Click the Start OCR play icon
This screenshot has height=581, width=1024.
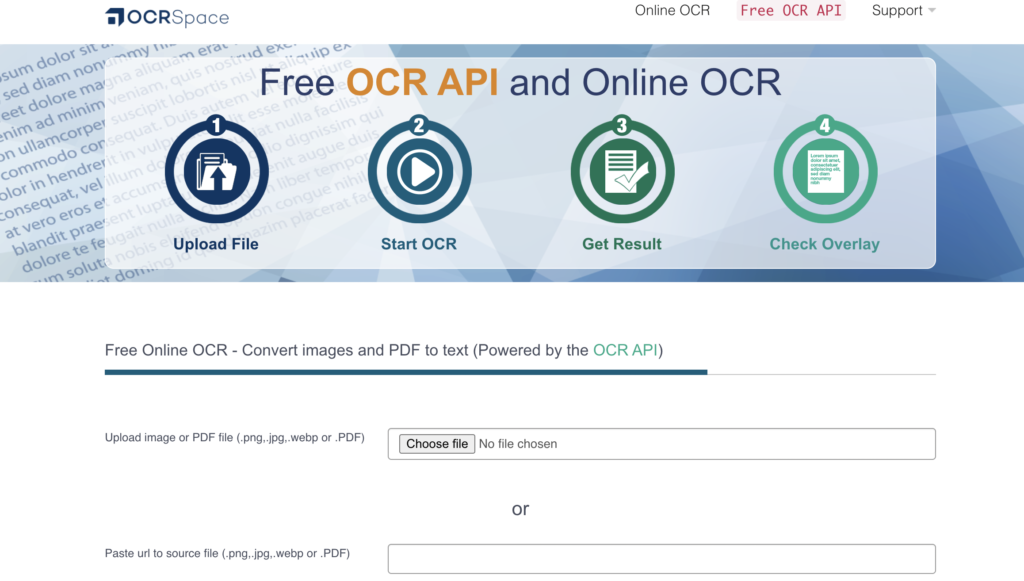point(419,170)
